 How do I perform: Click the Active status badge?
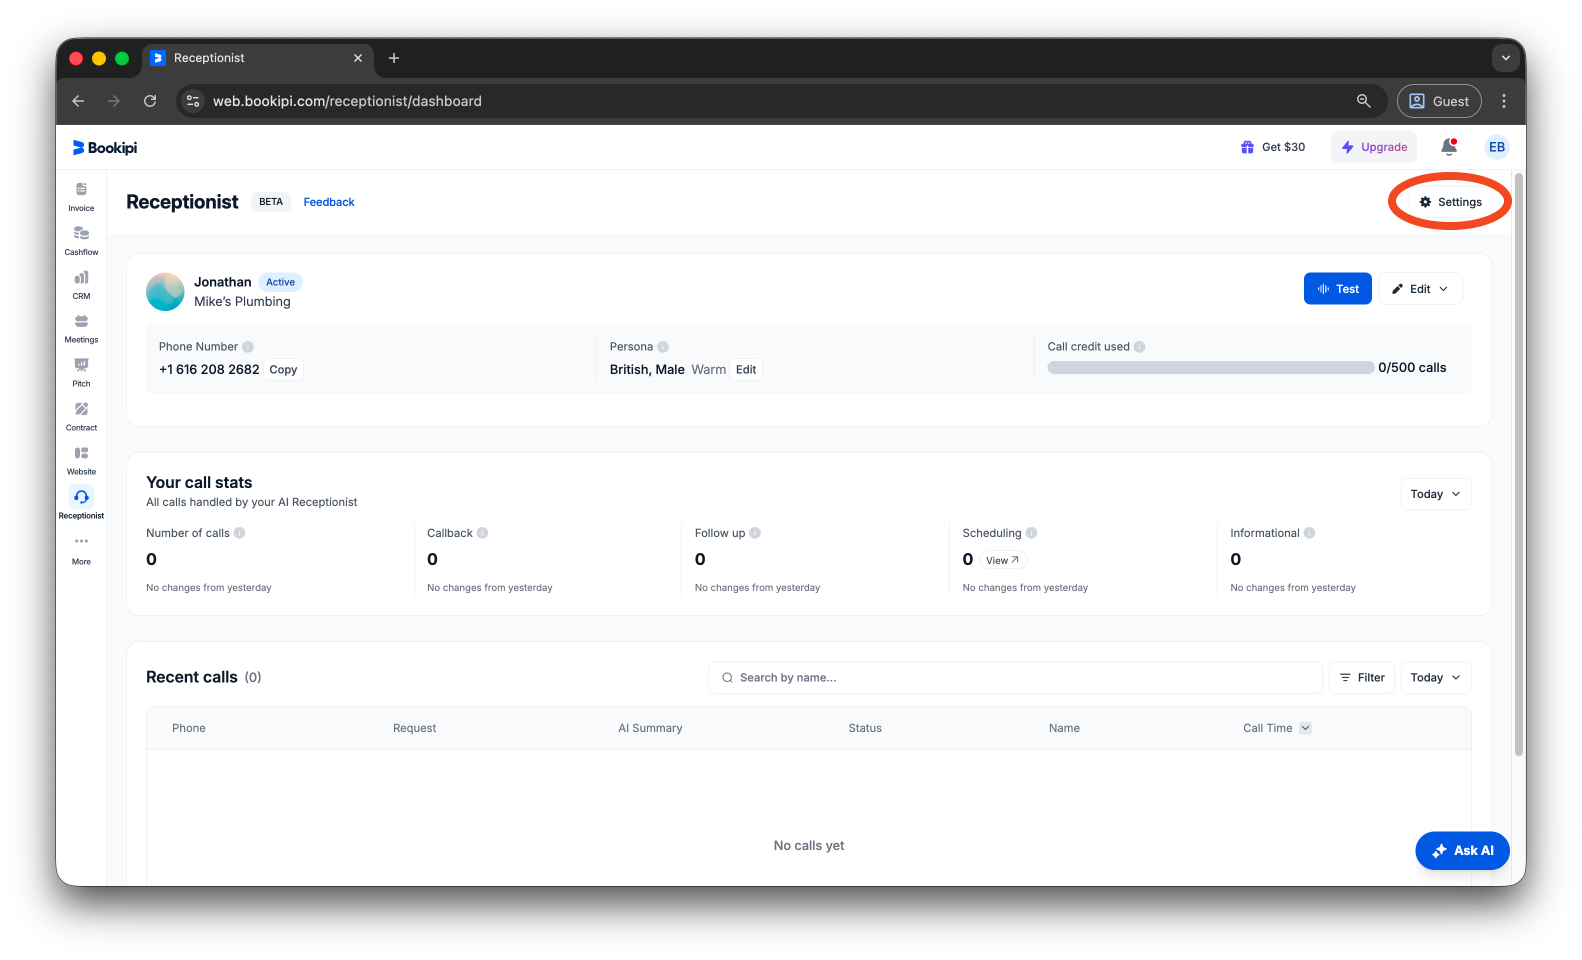[280, 282]
